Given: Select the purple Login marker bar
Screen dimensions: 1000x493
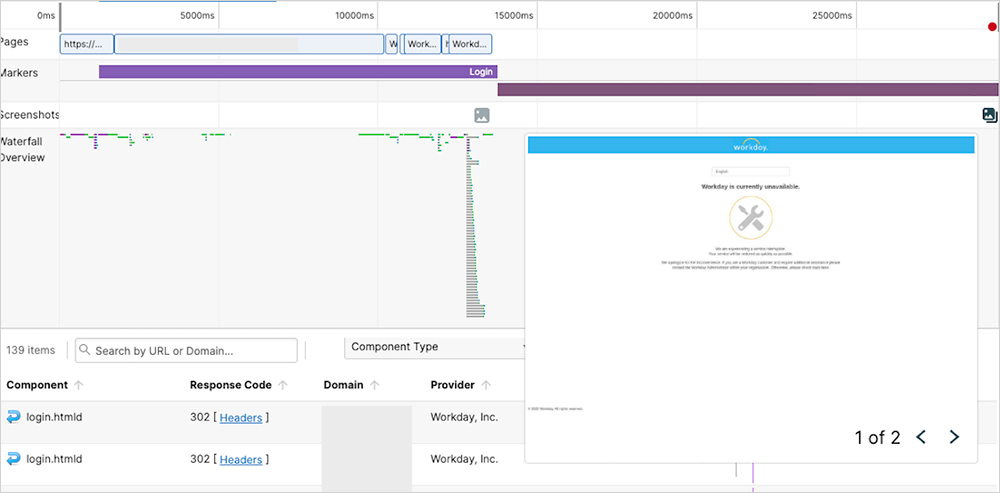Looking at the screenshot, I should click(297, 72).
